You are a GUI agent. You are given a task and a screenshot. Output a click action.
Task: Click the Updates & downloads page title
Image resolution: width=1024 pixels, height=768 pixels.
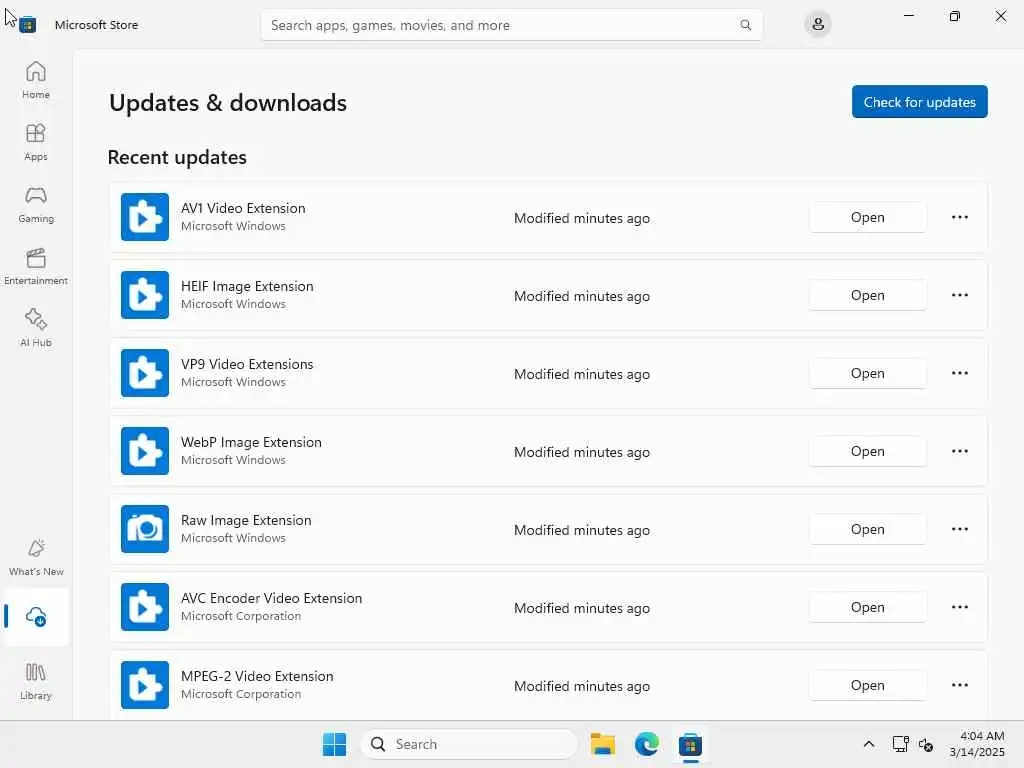coord(228,103)
